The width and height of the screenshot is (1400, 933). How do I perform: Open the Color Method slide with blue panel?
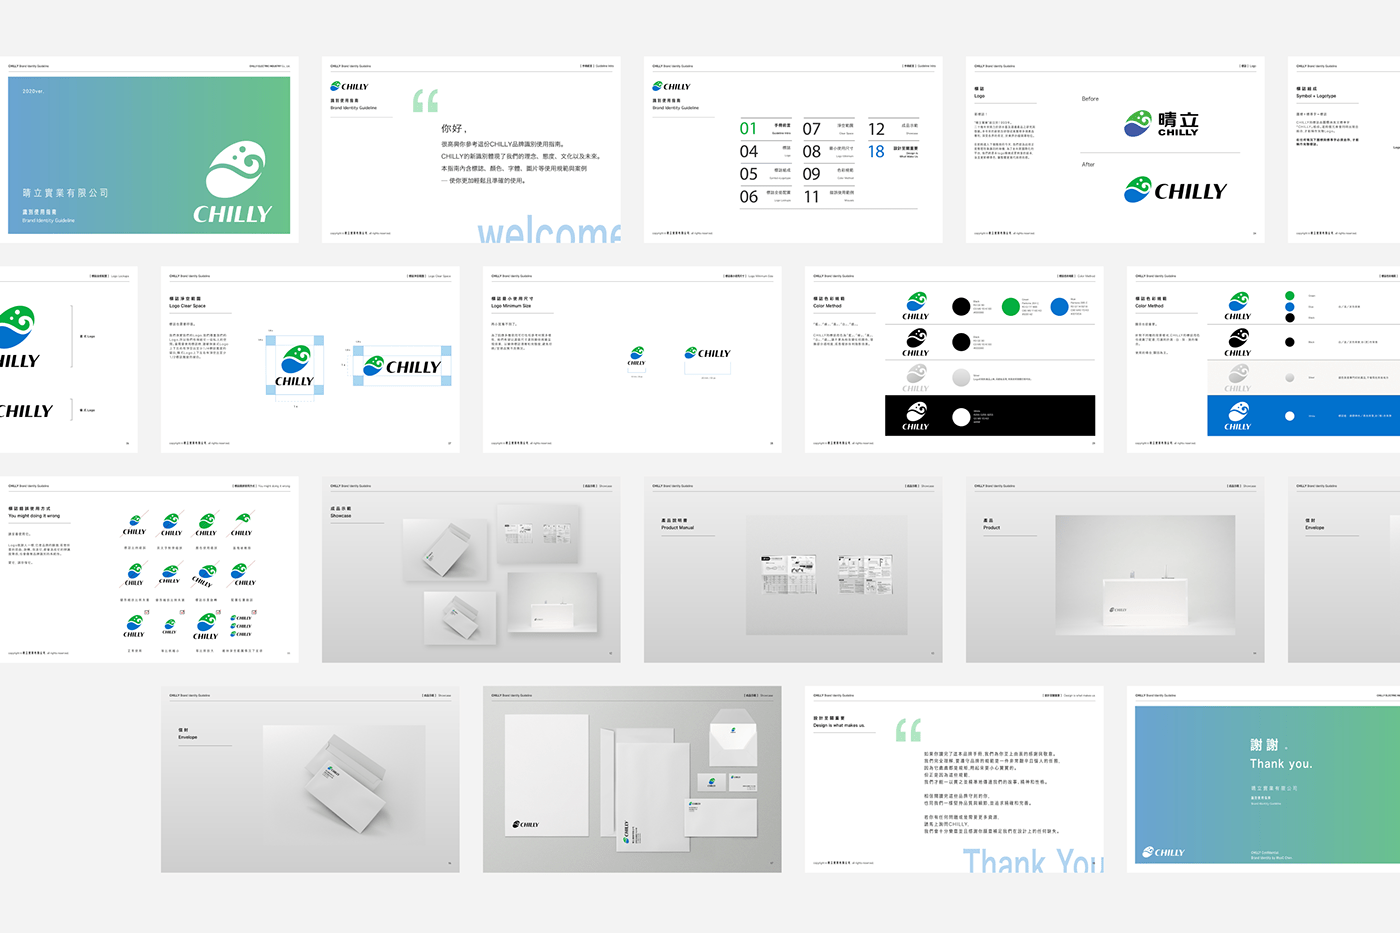tap(1263, 359)
